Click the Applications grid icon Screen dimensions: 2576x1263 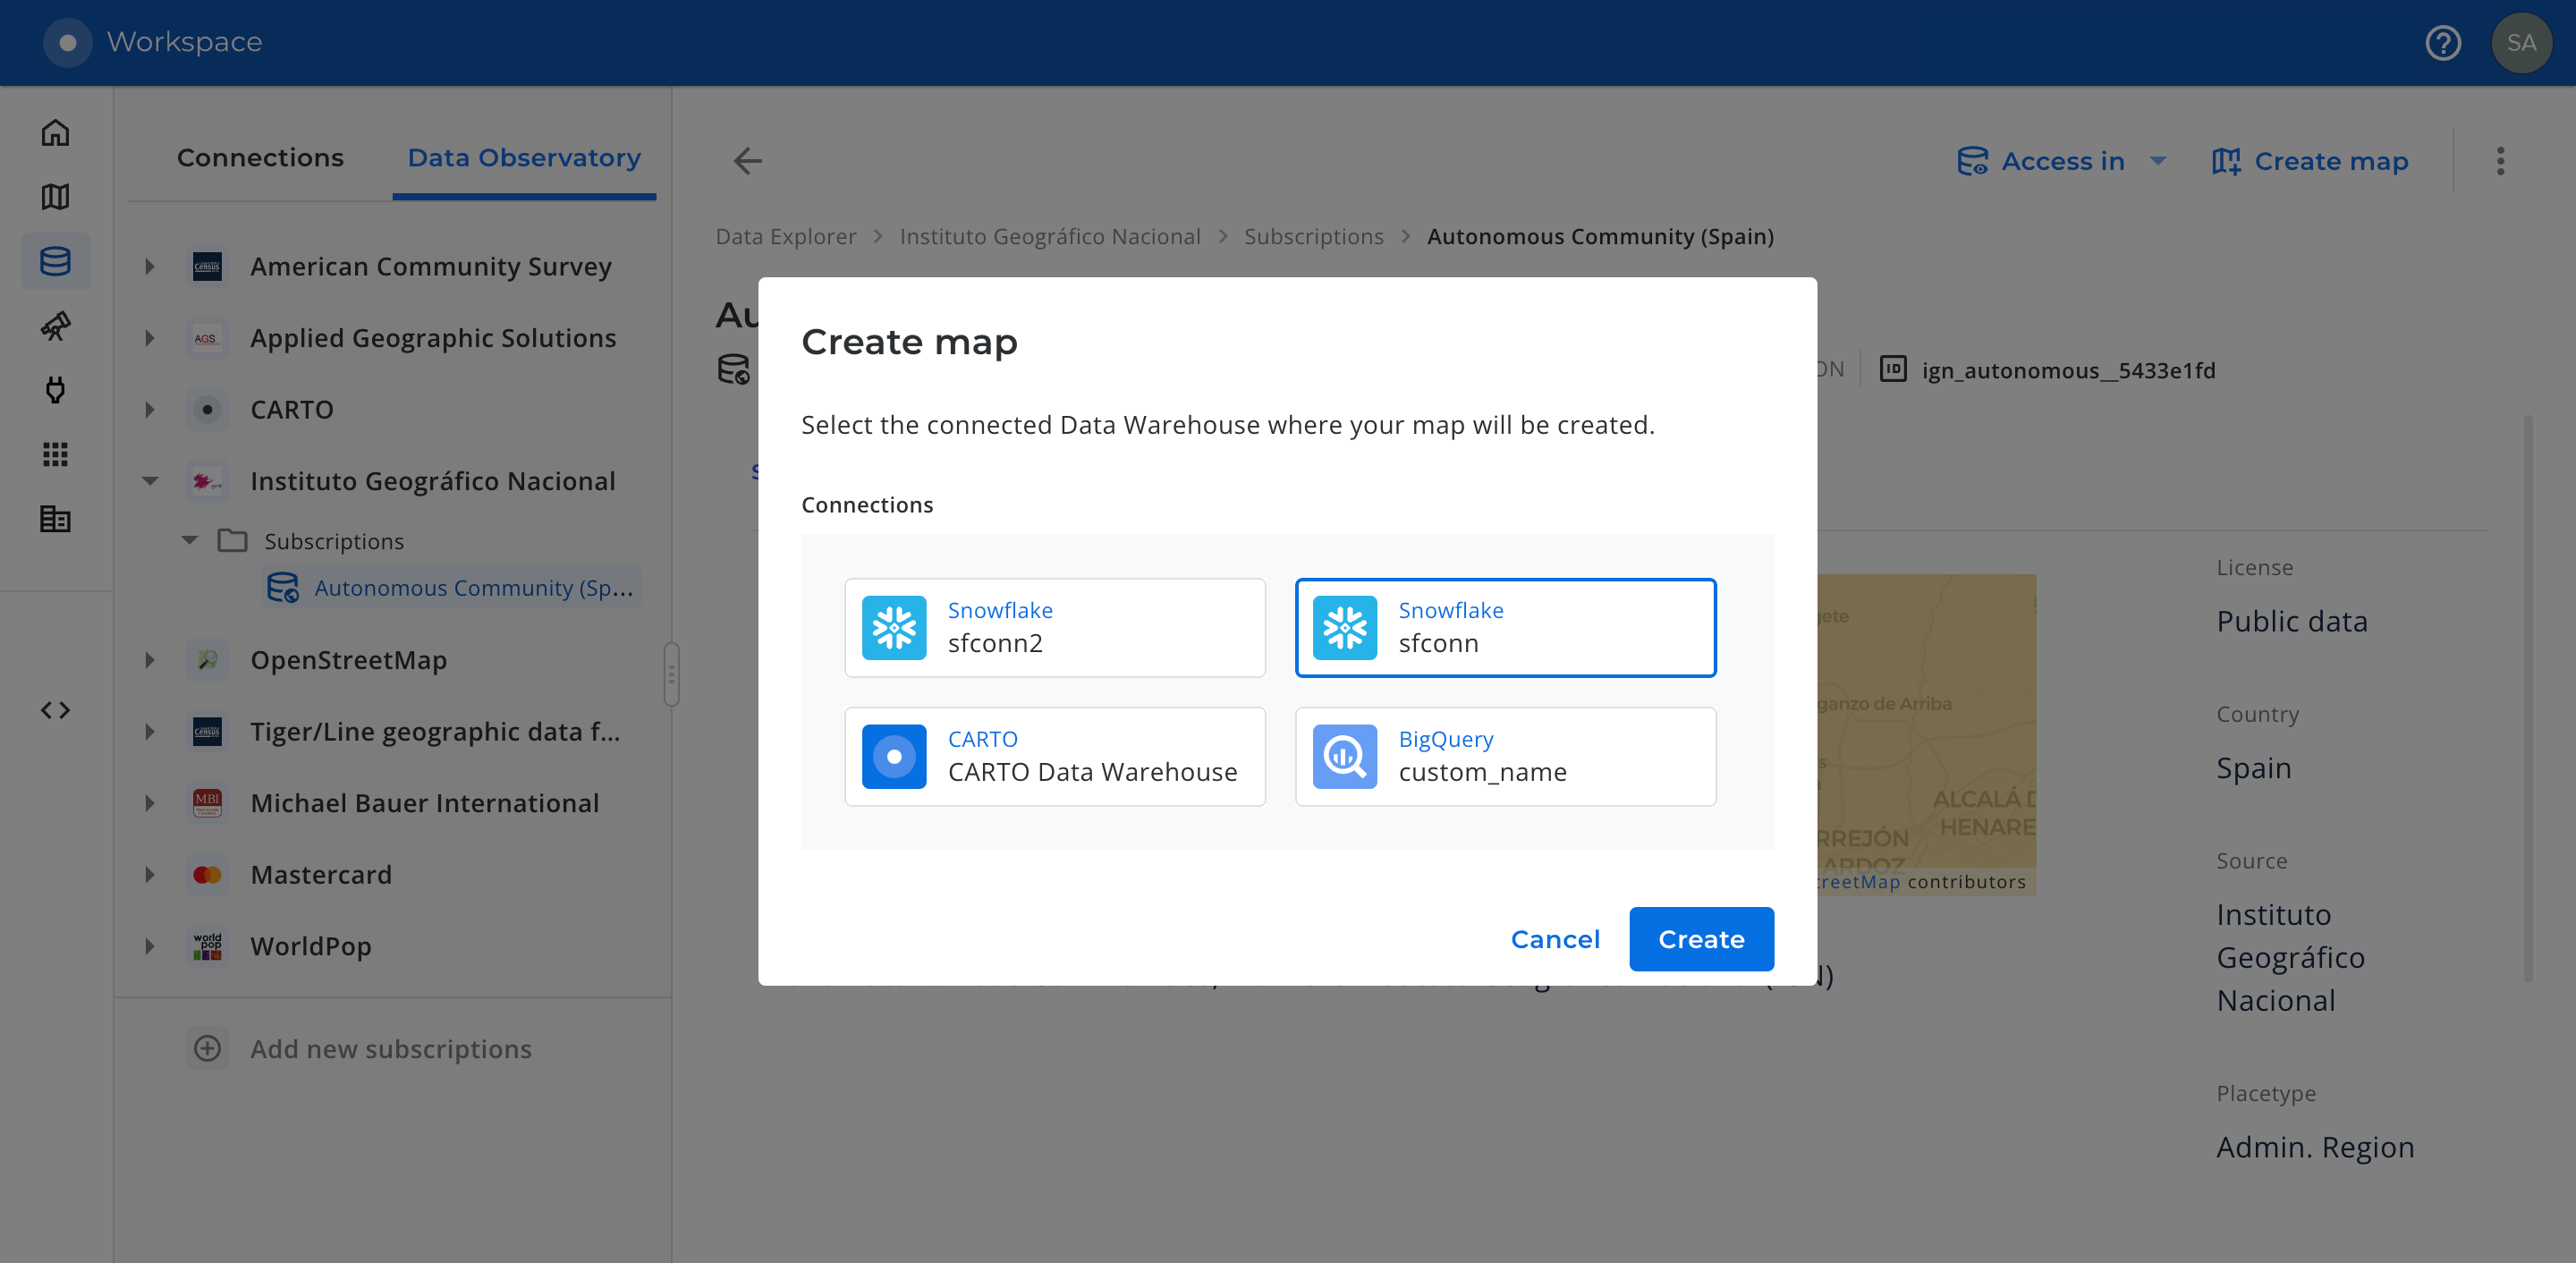[56, 454]
